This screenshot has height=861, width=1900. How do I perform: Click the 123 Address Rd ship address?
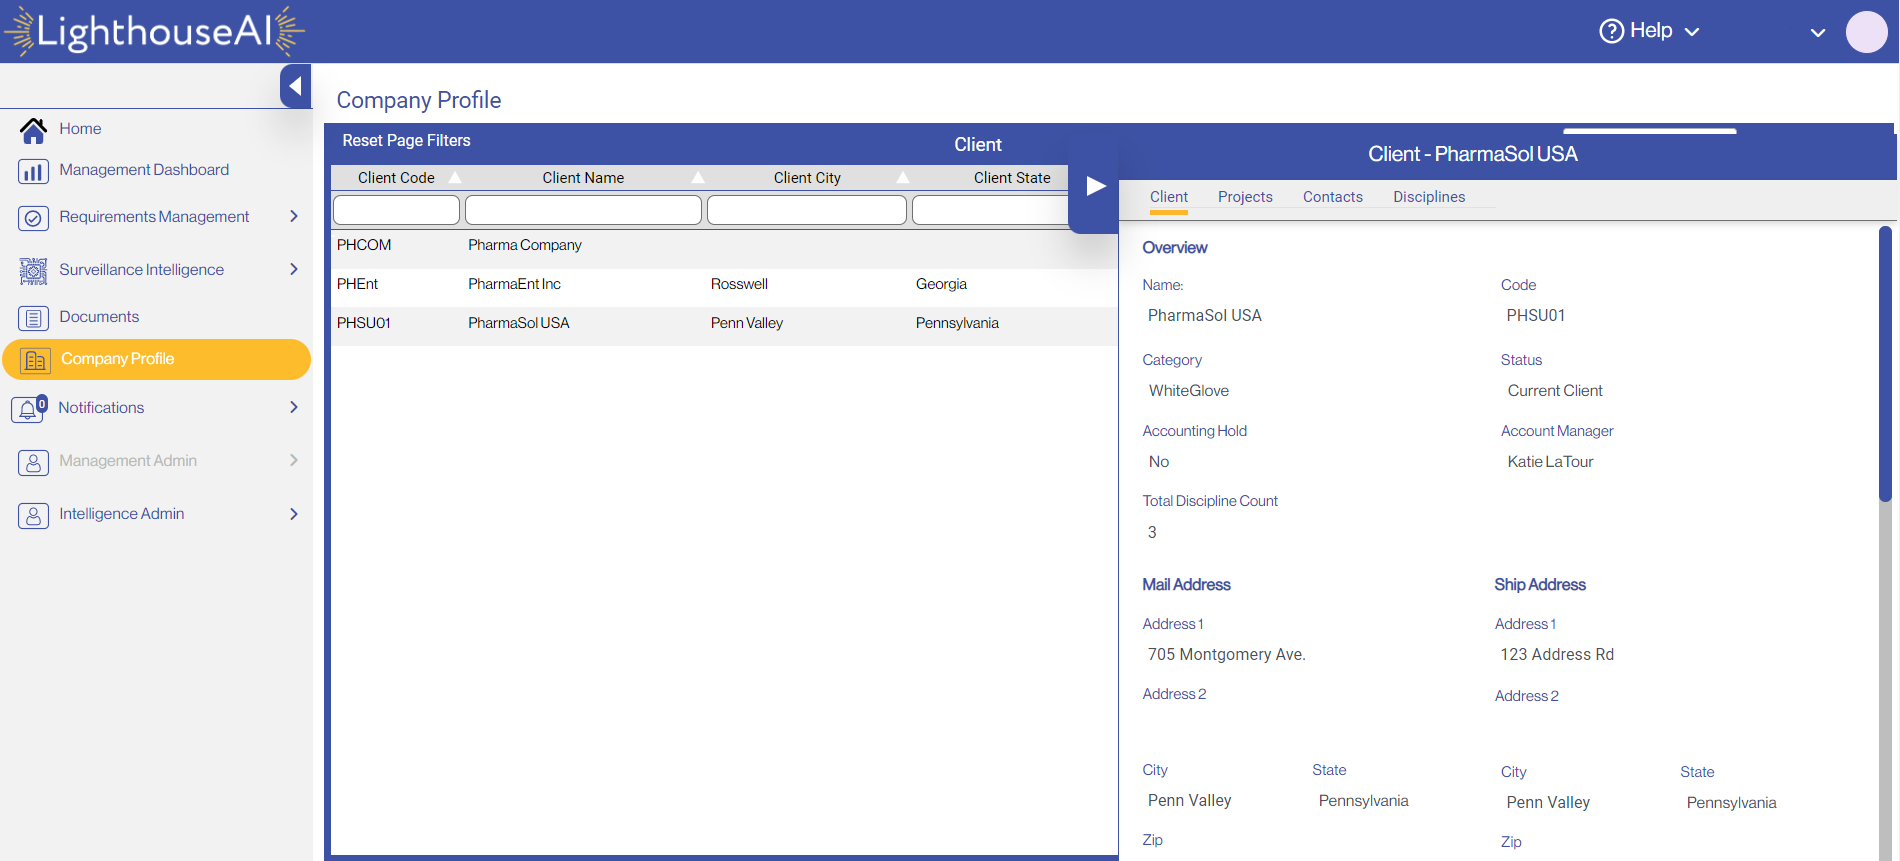coord(1557,655)
